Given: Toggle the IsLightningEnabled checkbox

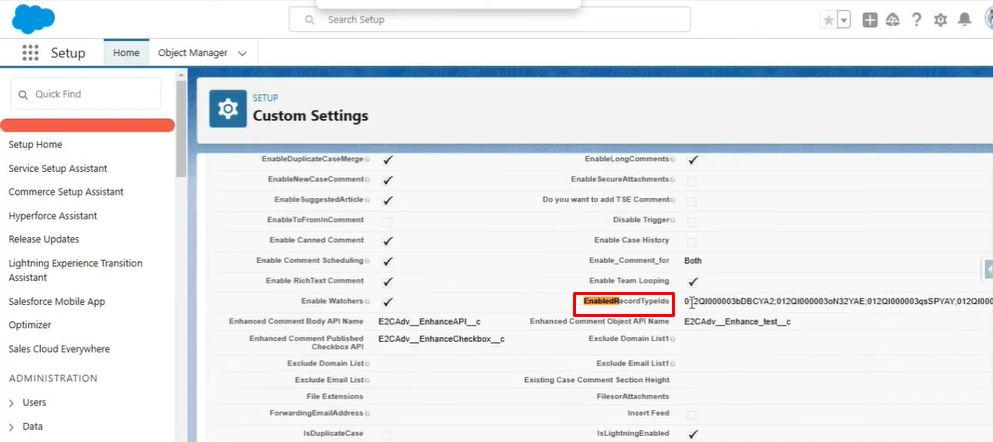Looking at the screenshot, I should coord(693,434).
